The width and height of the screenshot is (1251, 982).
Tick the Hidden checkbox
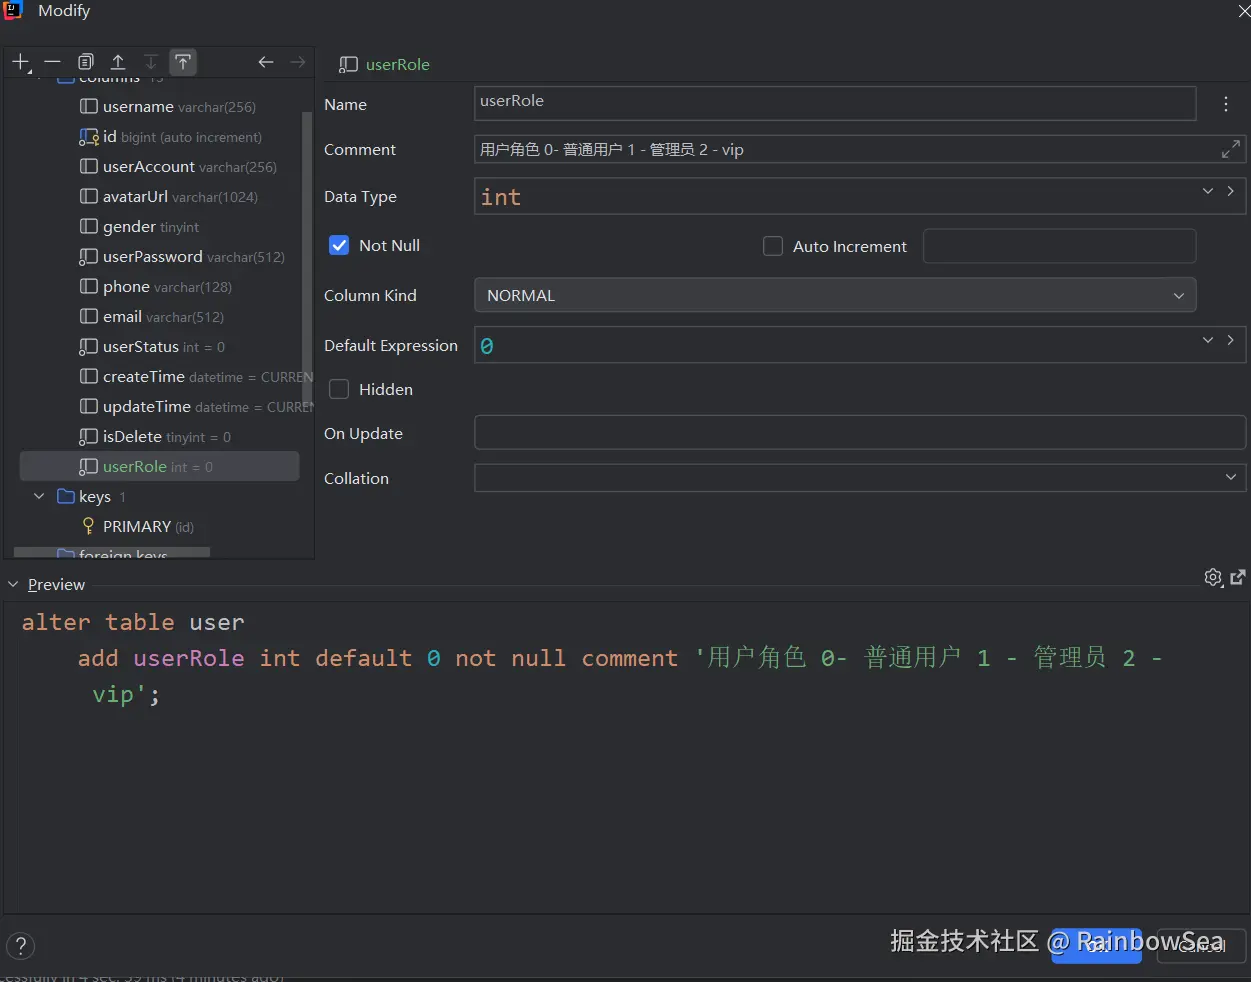pyautogui.click(x=339, y=390)
